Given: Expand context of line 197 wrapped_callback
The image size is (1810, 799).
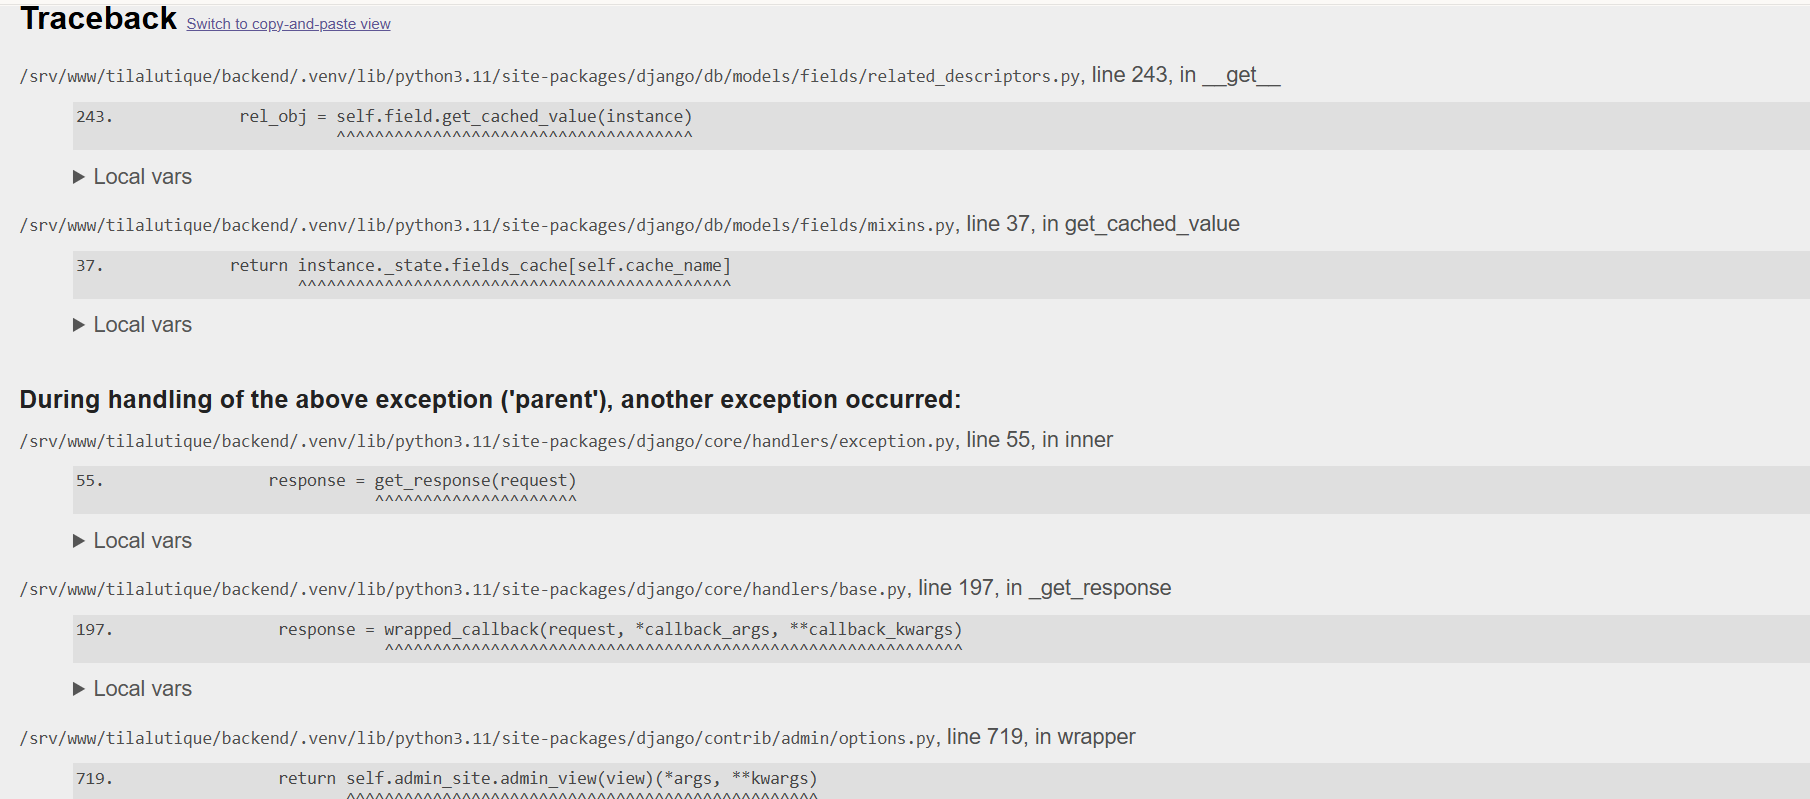Looking at the screenshot, I should click(x=620, y=630).
